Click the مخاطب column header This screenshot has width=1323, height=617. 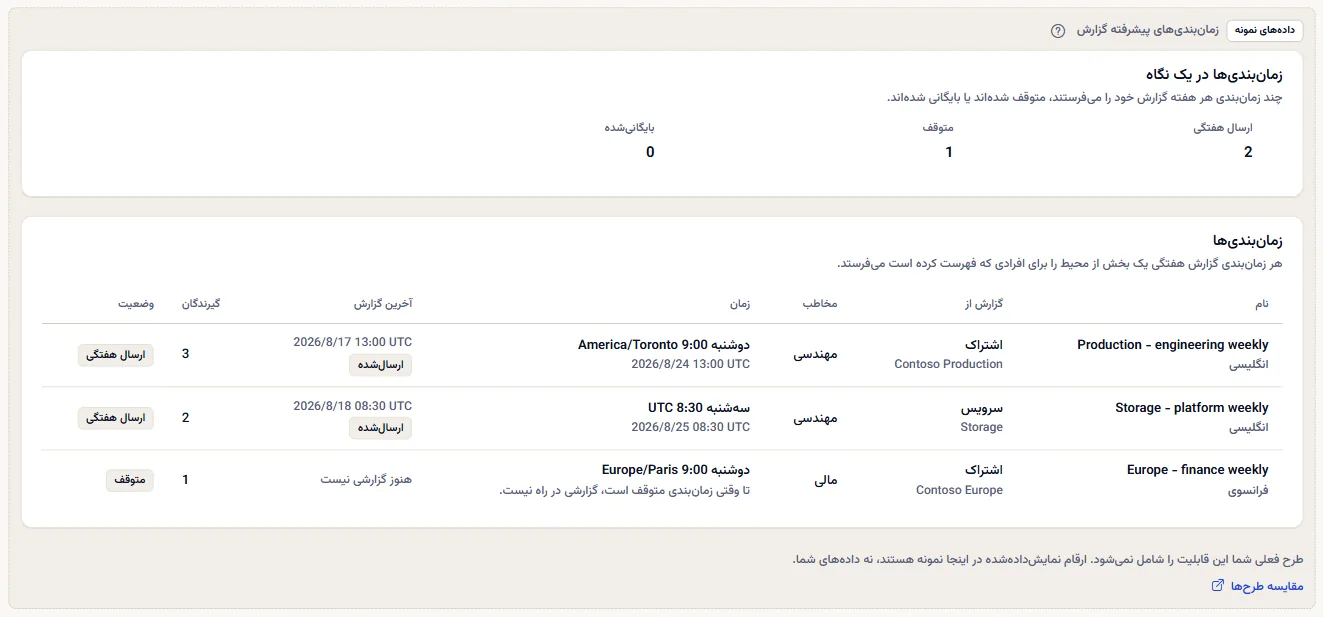coord(821,303)
